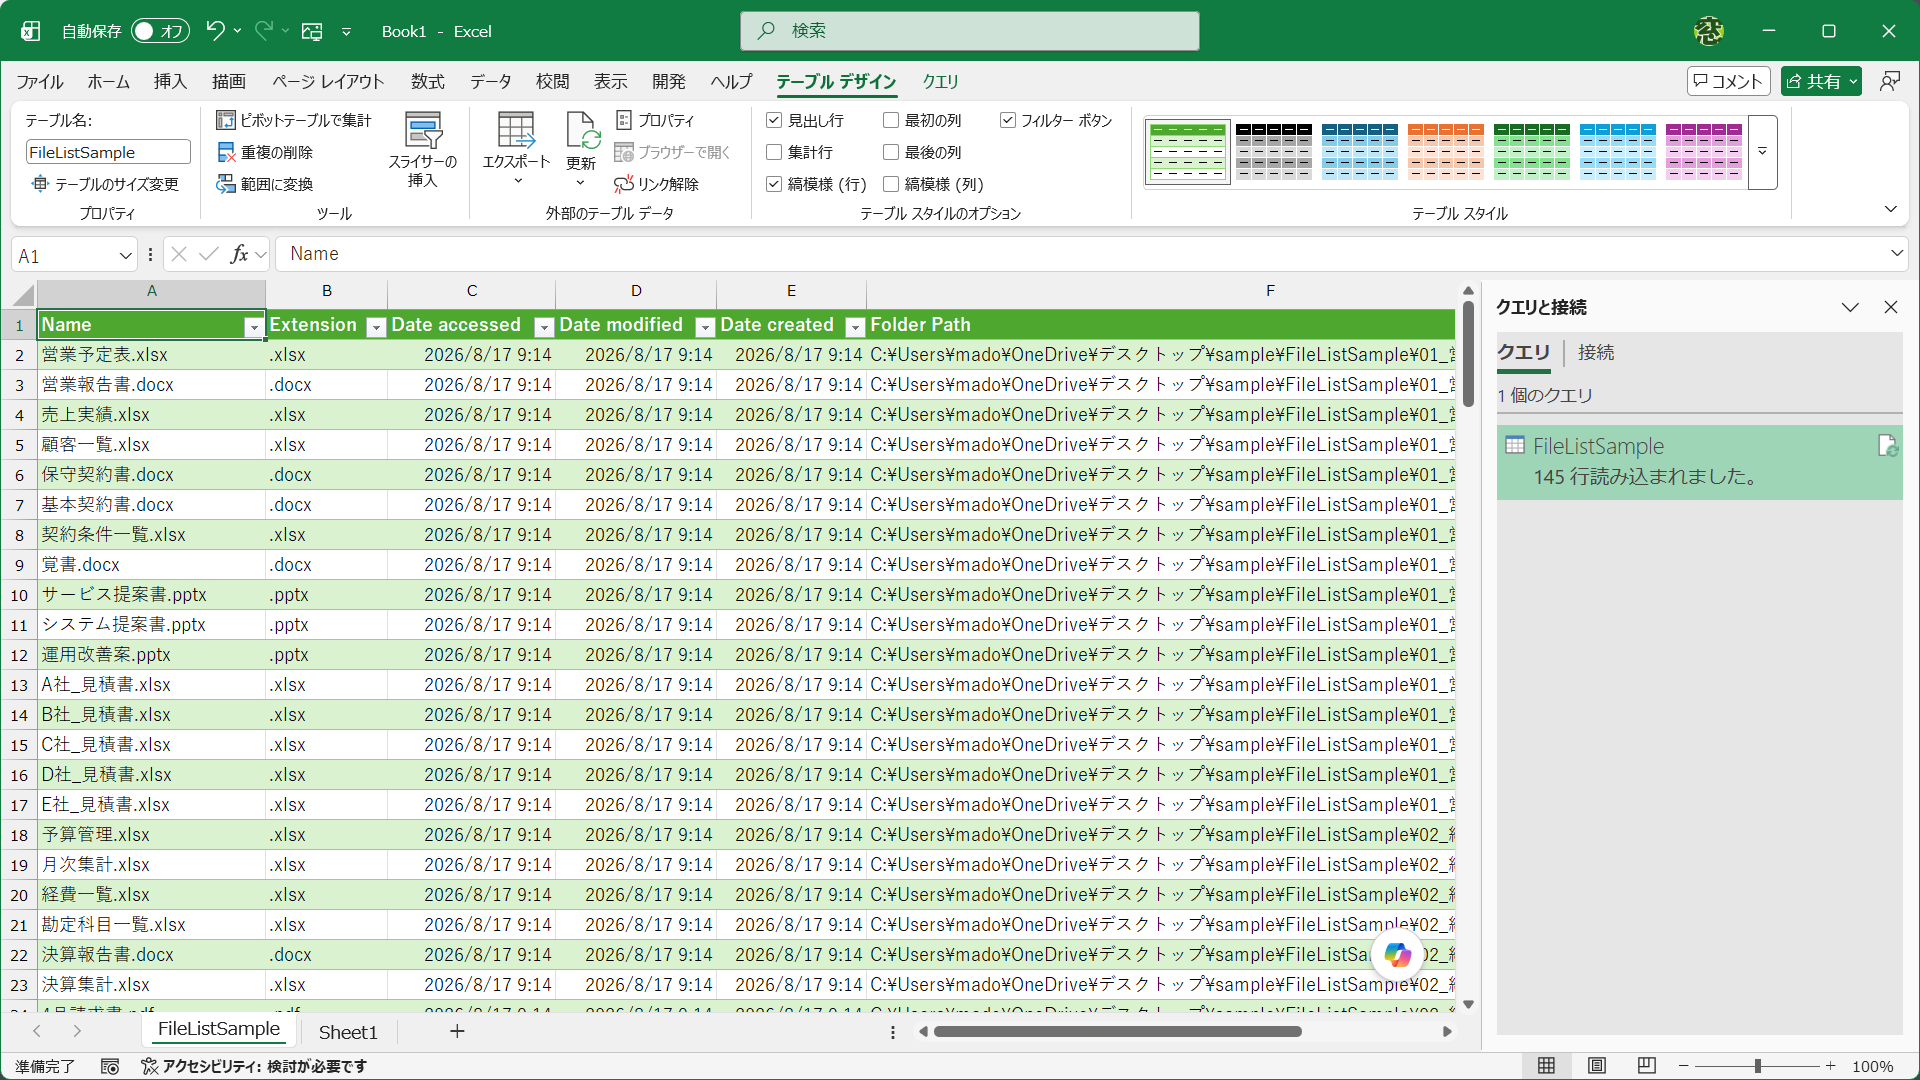Click the macro recording icon in status bar

(x=110, y=1067)
